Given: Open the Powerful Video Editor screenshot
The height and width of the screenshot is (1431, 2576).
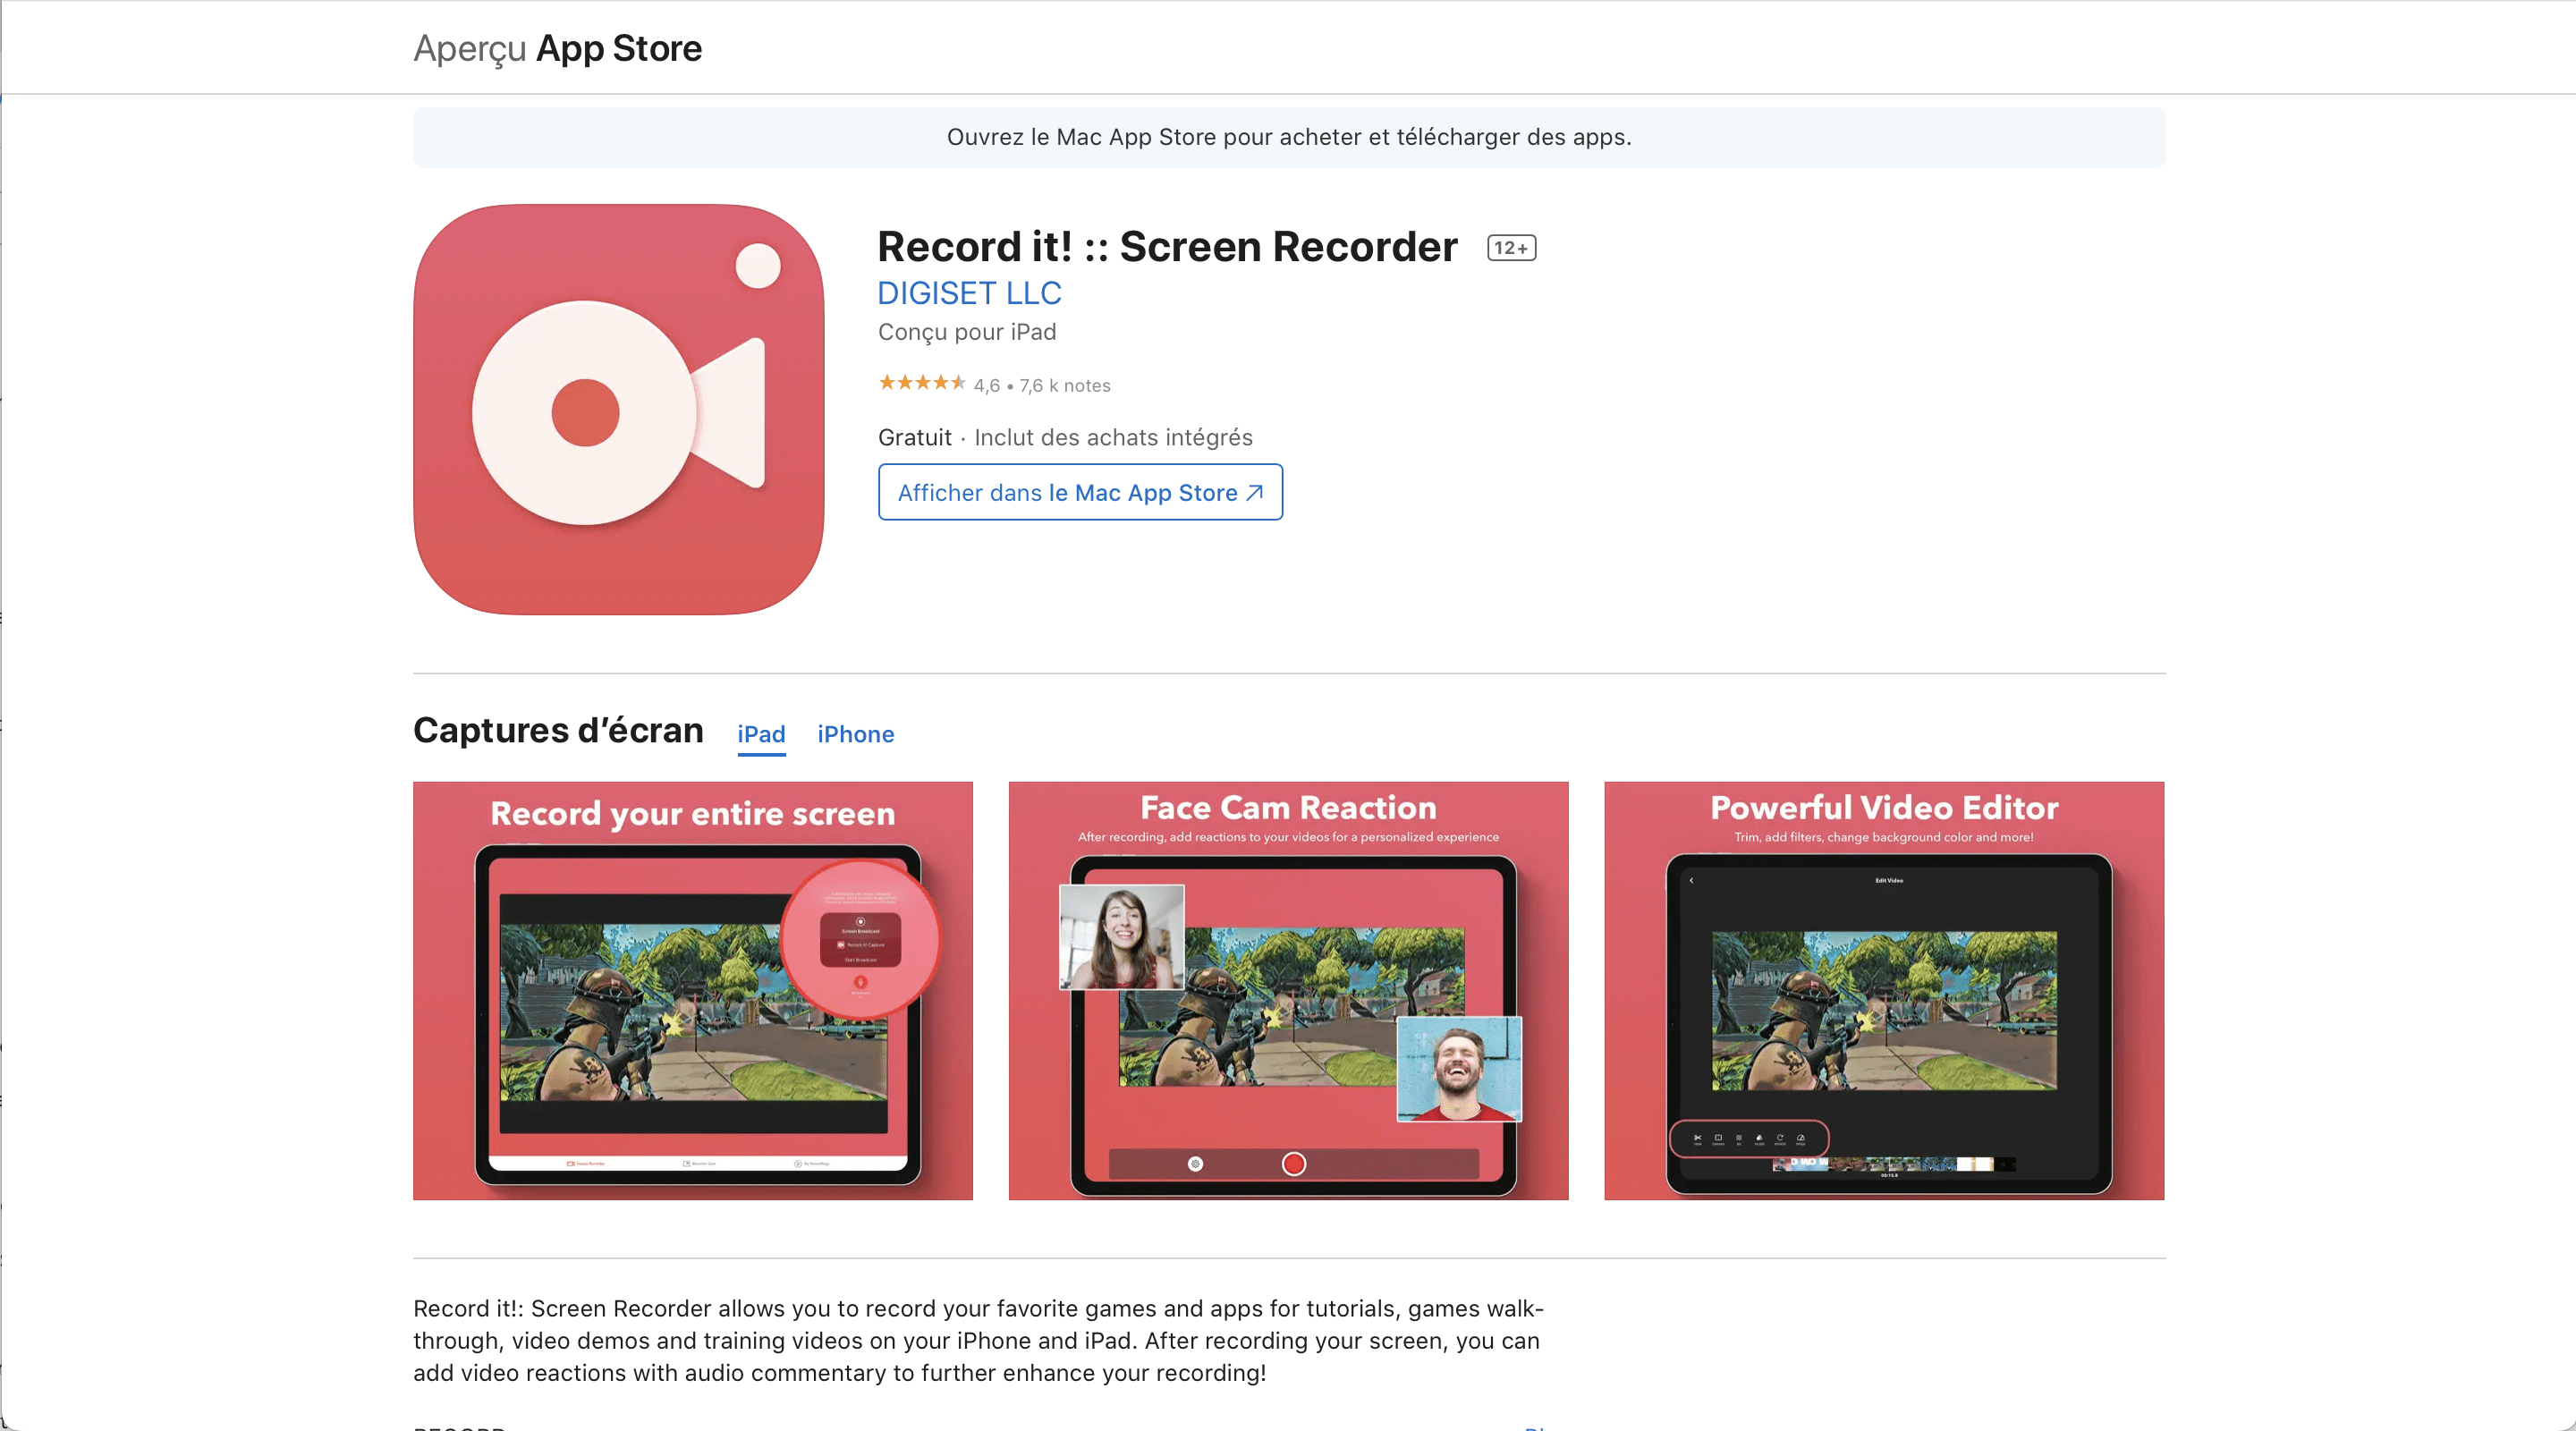Looking at the screenshot, I should point(1883,990).
